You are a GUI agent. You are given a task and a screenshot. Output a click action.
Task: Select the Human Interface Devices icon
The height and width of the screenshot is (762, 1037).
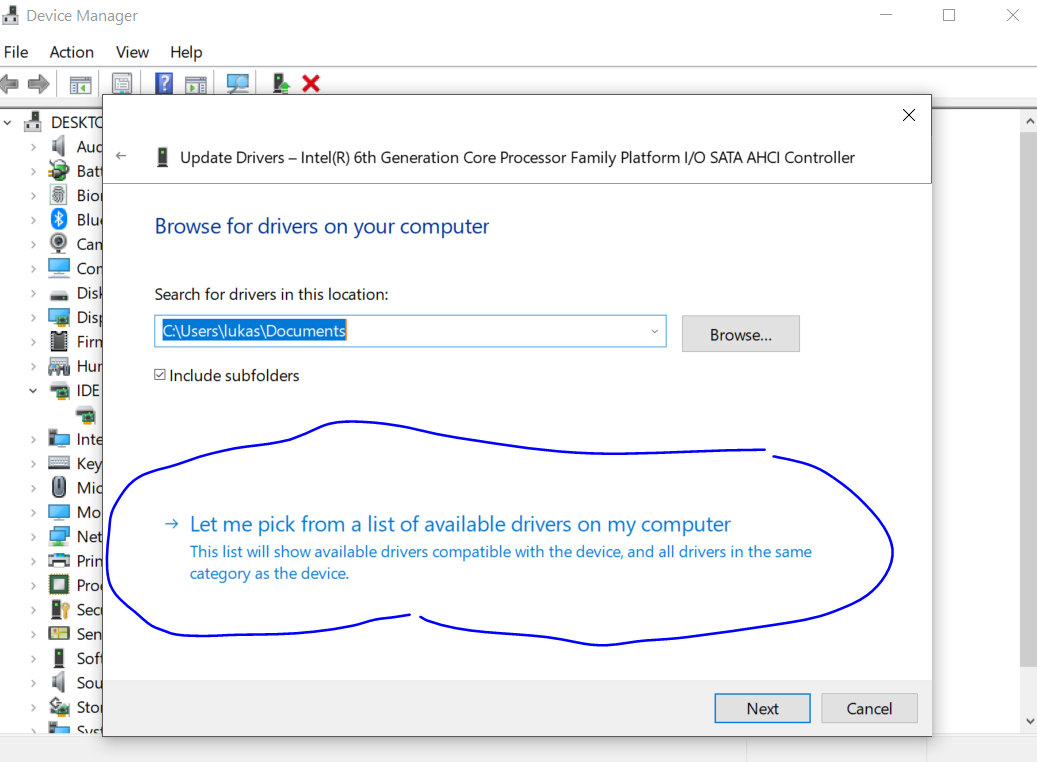pyautogui.click(x=59, y=366)
